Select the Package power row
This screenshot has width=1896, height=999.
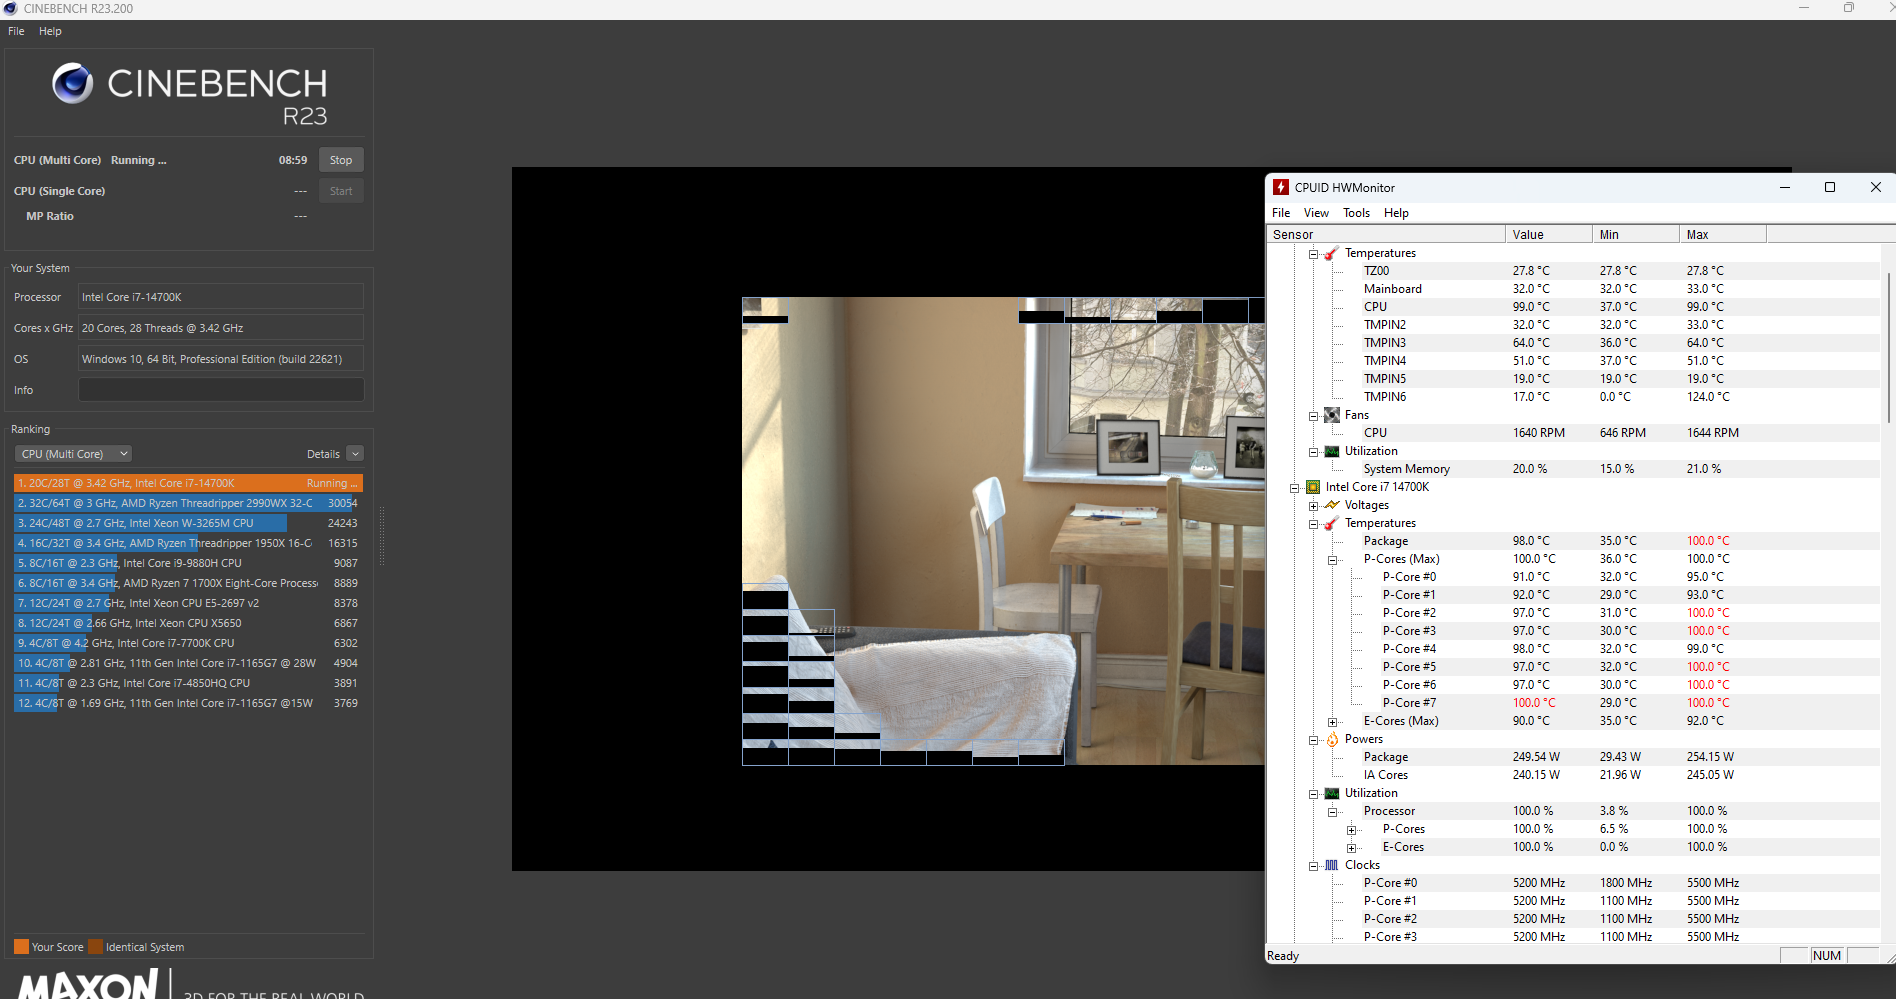[1574, 757]
